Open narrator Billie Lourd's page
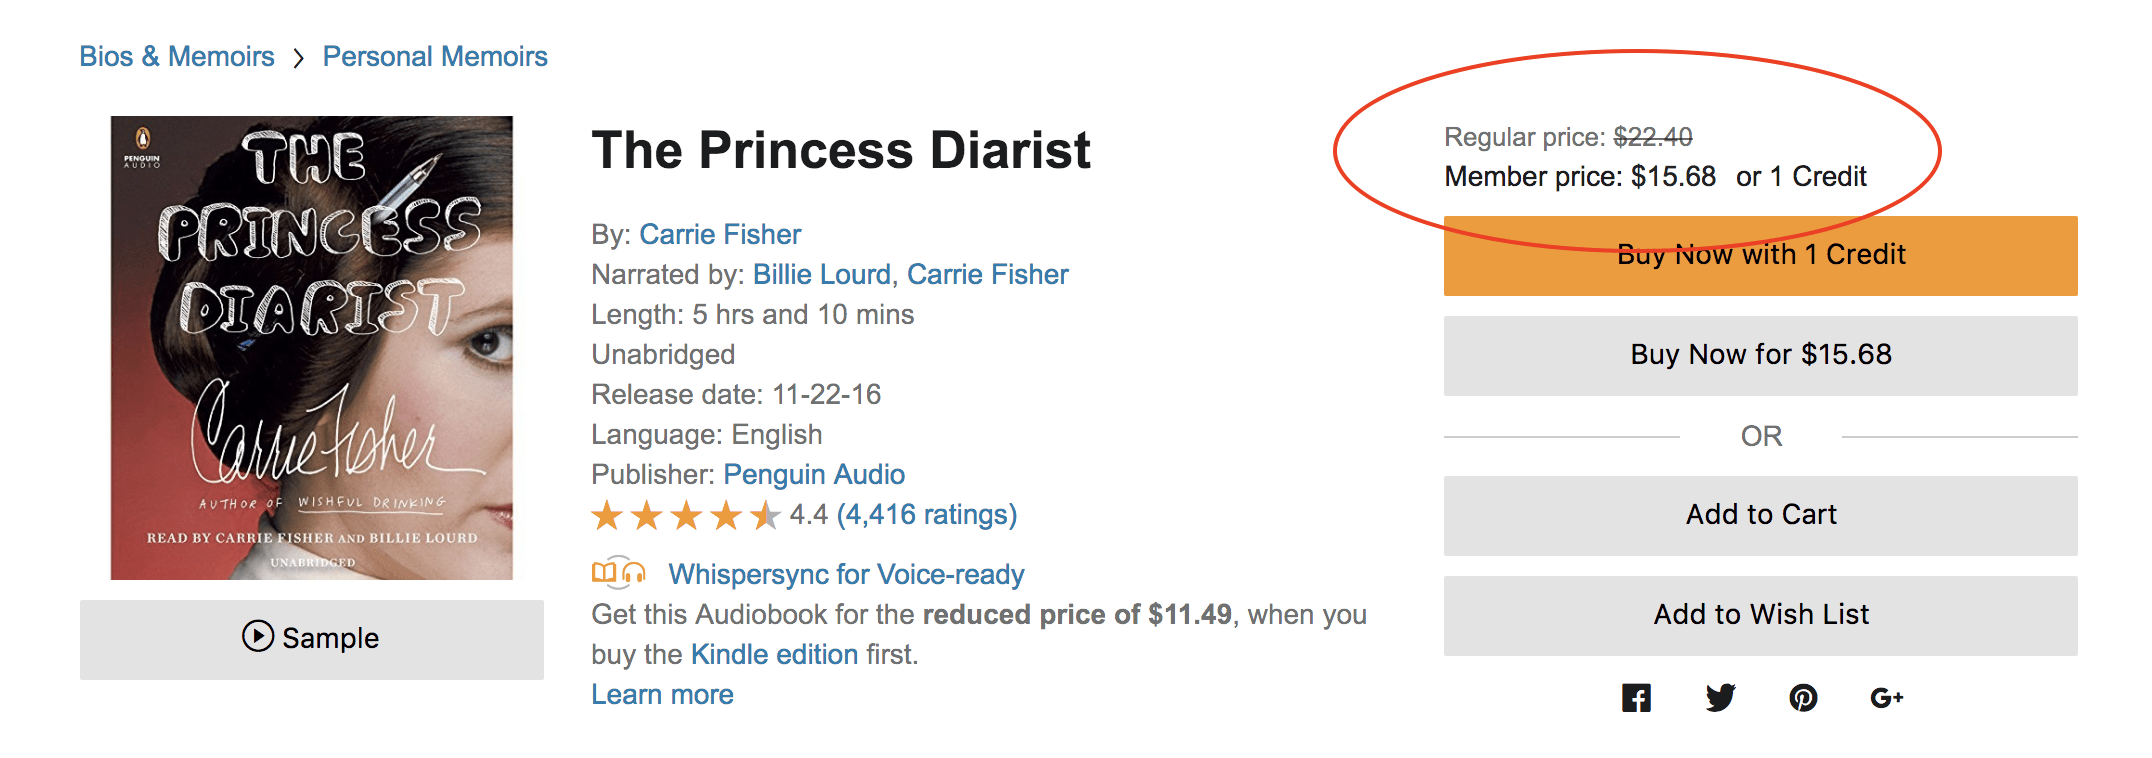 click(x=820, y=274)
